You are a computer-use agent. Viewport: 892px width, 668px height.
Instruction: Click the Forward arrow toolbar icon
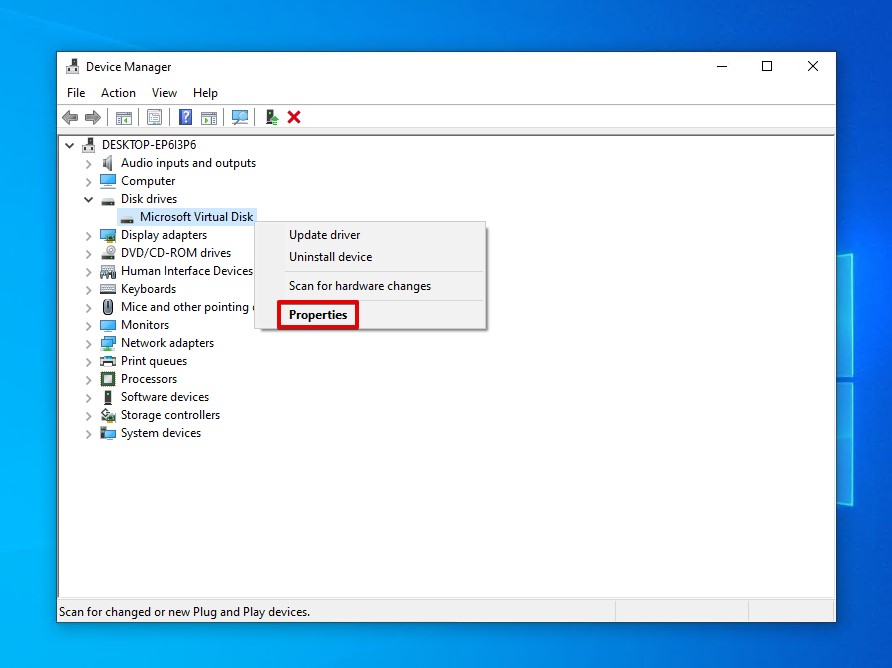point(93,118)
